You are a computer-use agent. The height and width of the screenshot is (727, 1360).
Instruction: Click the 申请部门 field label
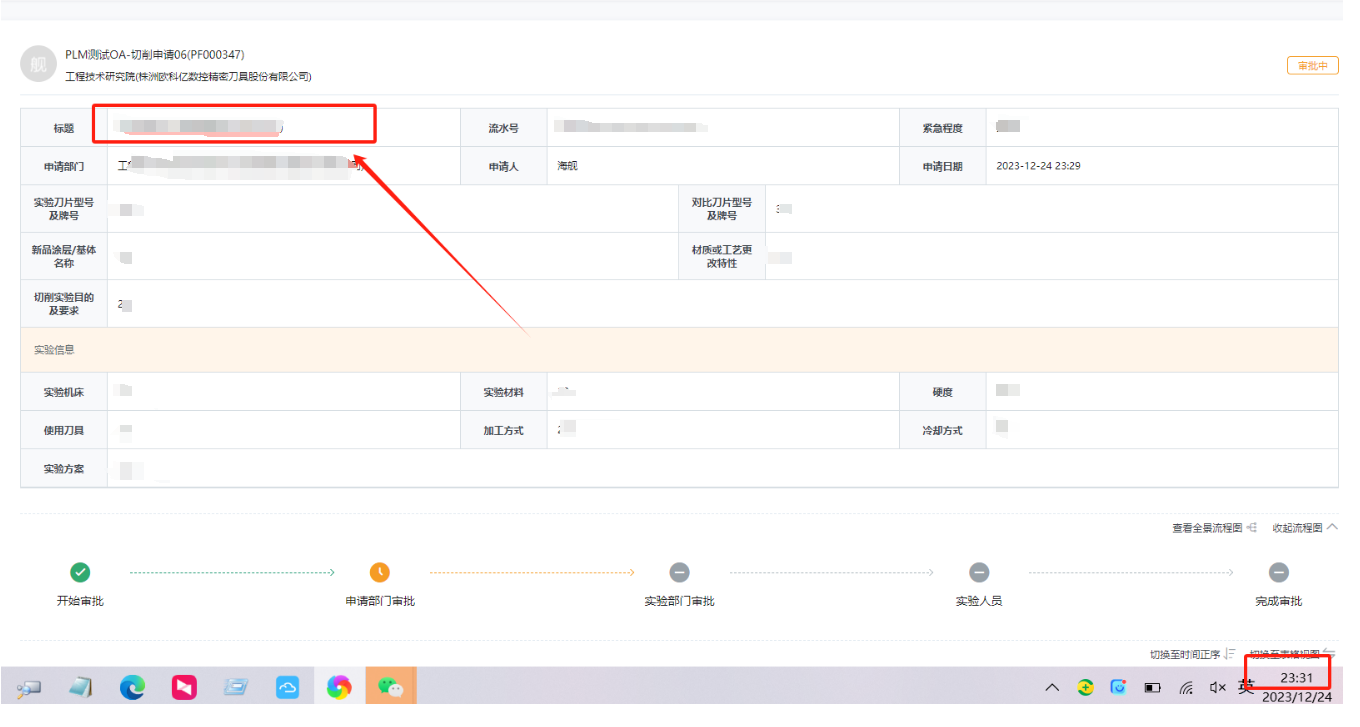(x=64, y=166)
